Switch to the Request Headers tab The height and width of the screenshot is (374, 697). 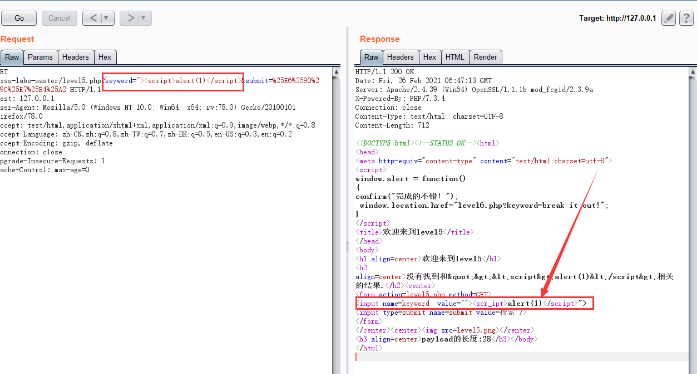tap(76, 57)
